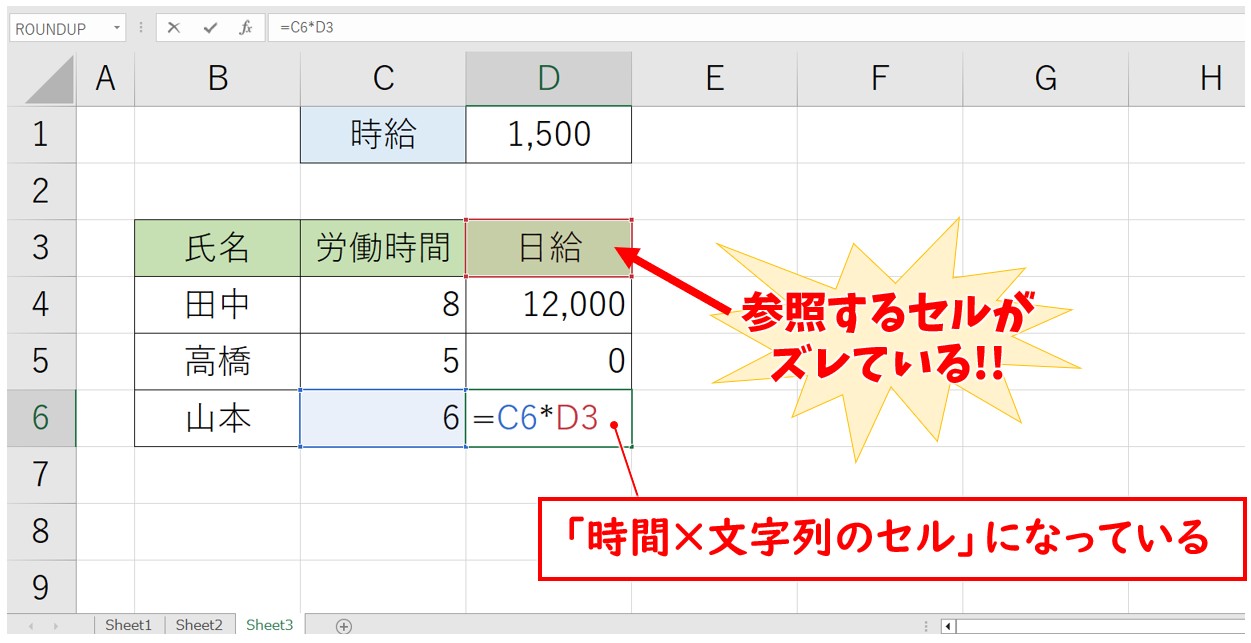
Task: Go to previous sheet with left arrow
Action: pos(31,626)
